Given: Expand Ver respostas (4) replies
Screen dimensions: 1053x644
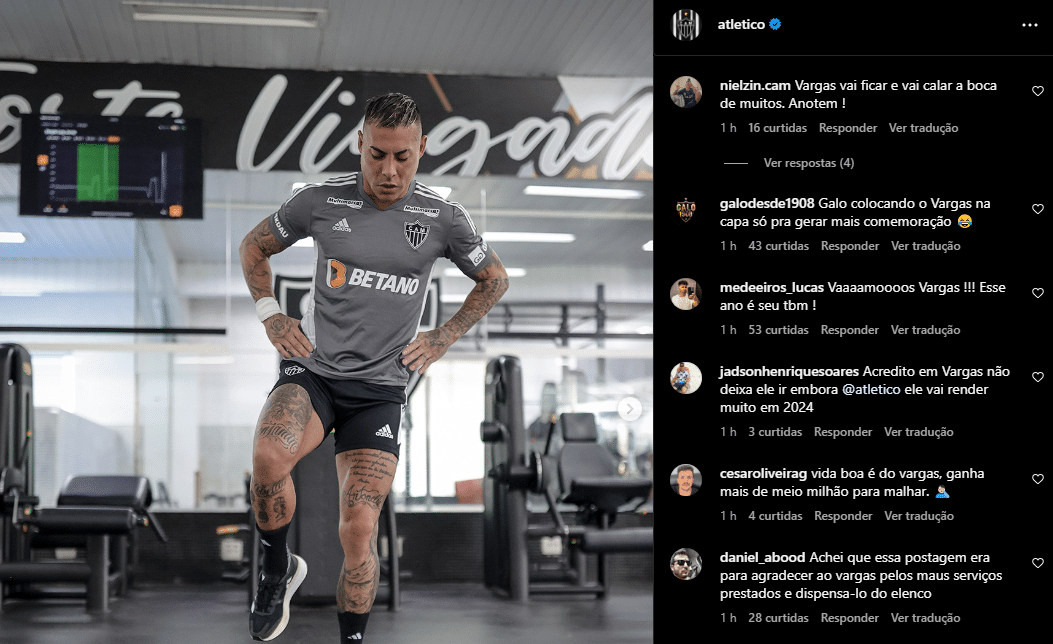Looking at the screenshot, I should pyautogui.click(x=809, y=163).
